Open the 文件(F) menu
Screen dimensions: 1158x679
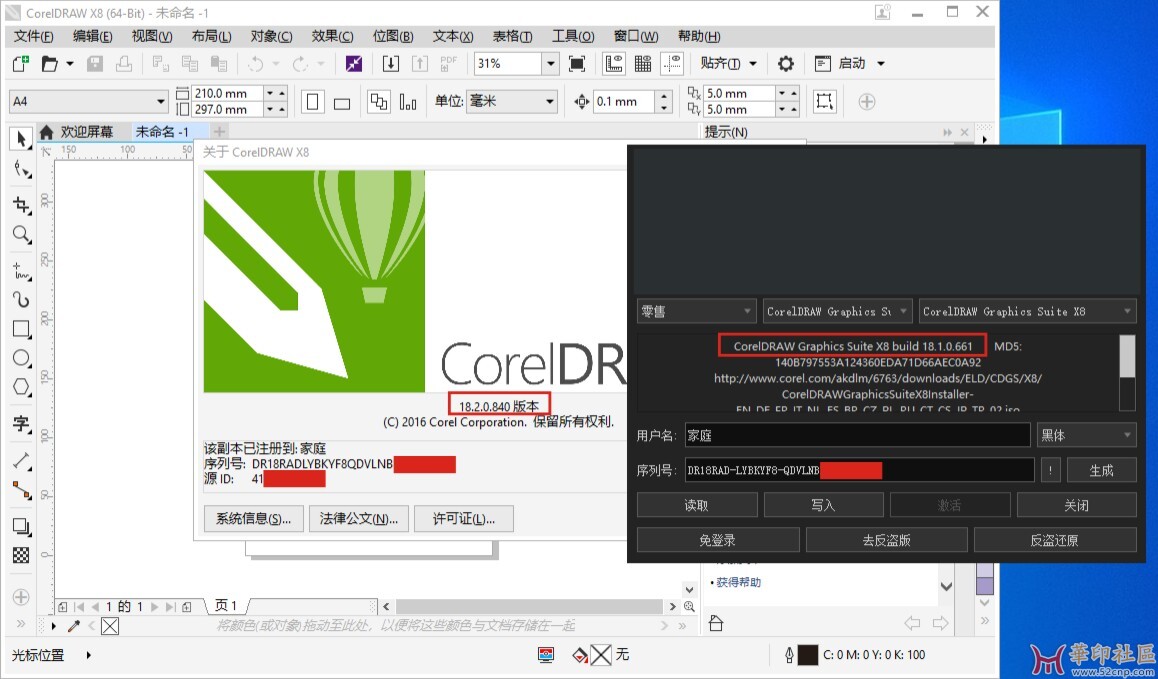point(34,36)
